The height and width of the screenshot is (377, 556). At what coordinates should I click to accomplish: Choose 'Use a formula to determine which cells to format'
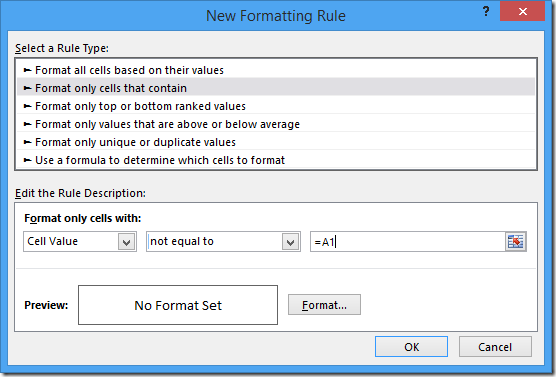tap(276, 160)
